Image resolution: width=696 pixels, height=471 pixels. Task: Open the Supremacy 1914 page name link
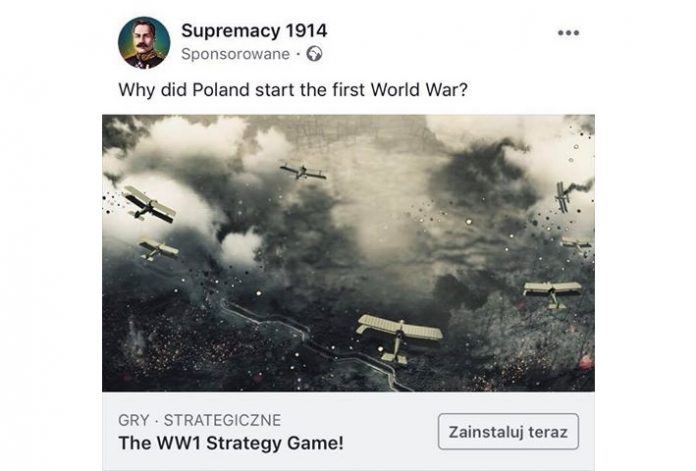tap(254, 31)
